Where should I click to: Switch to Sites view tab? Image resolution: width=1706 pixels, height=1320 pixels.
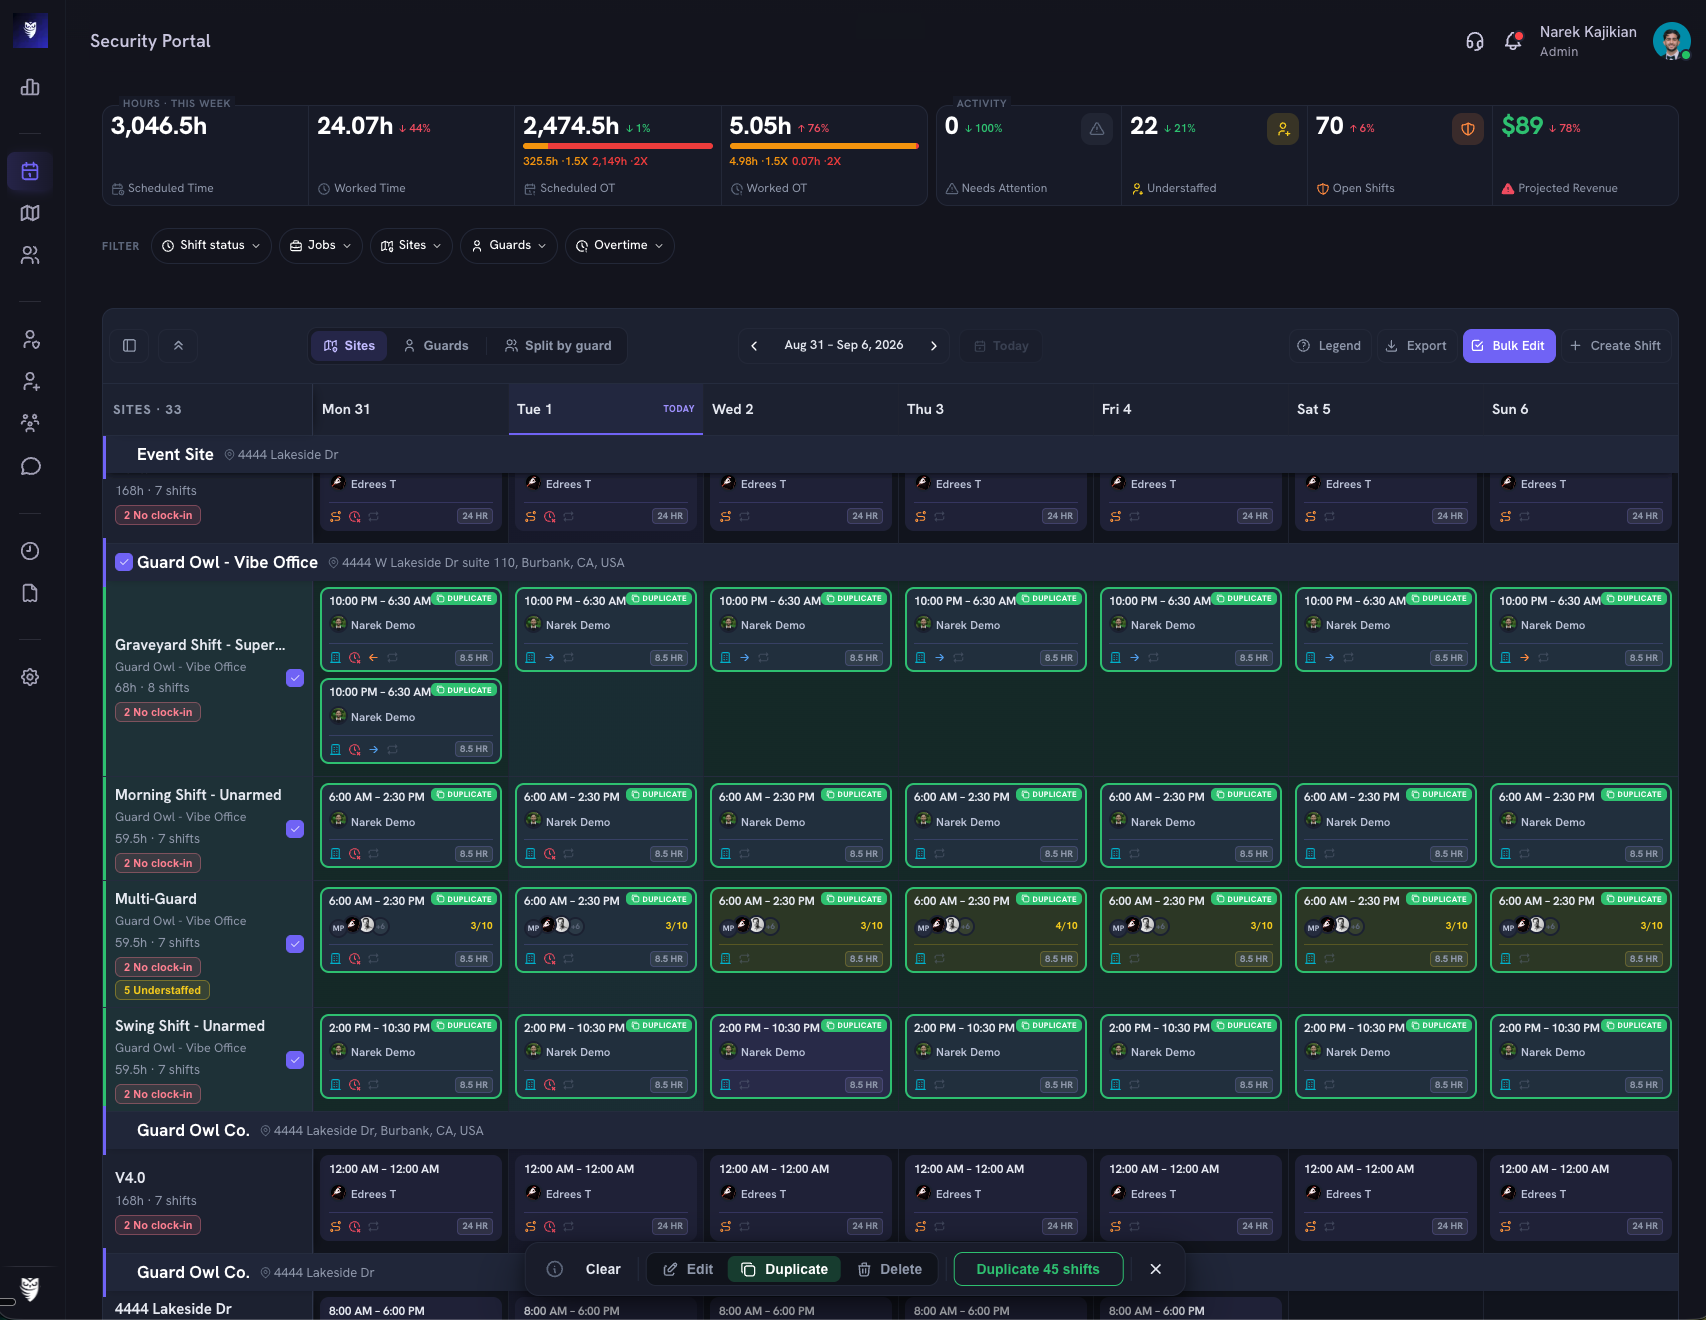coord(349,346)
